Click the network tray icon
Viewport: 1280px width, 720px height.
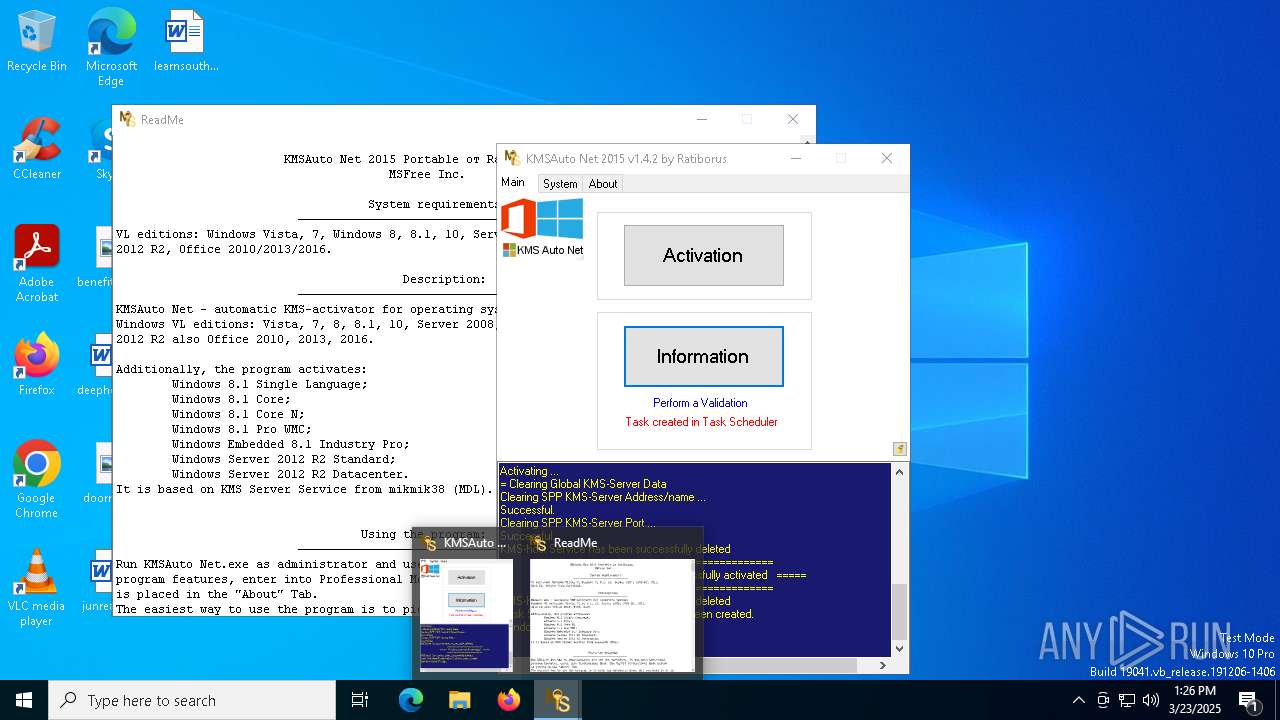tap(1127, 700)
